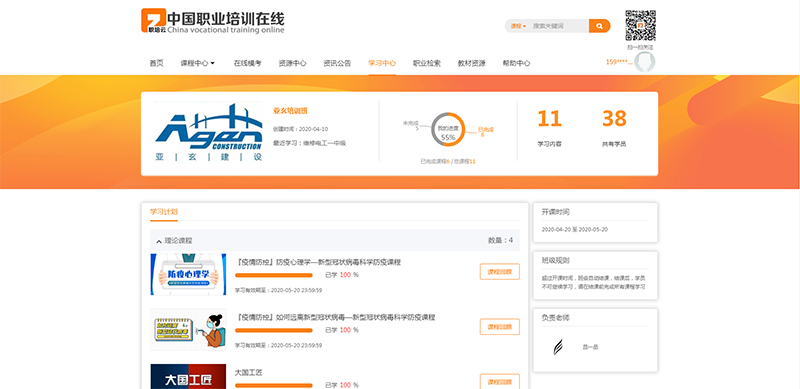Go to the 首页 menu item
This screenshot has height=389, width=800.
(x=157, y=63)
